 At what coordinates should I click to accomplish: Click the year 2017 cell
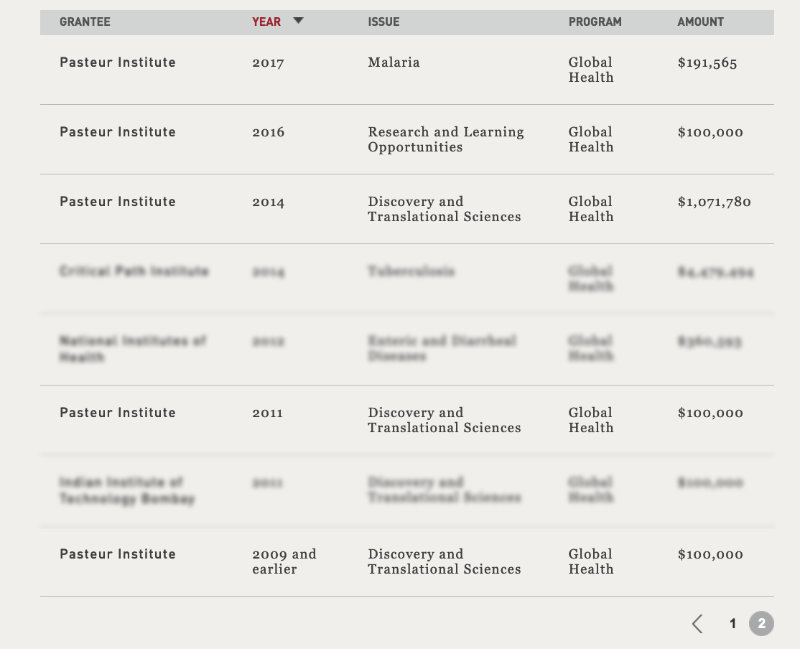tap(268, 63)
